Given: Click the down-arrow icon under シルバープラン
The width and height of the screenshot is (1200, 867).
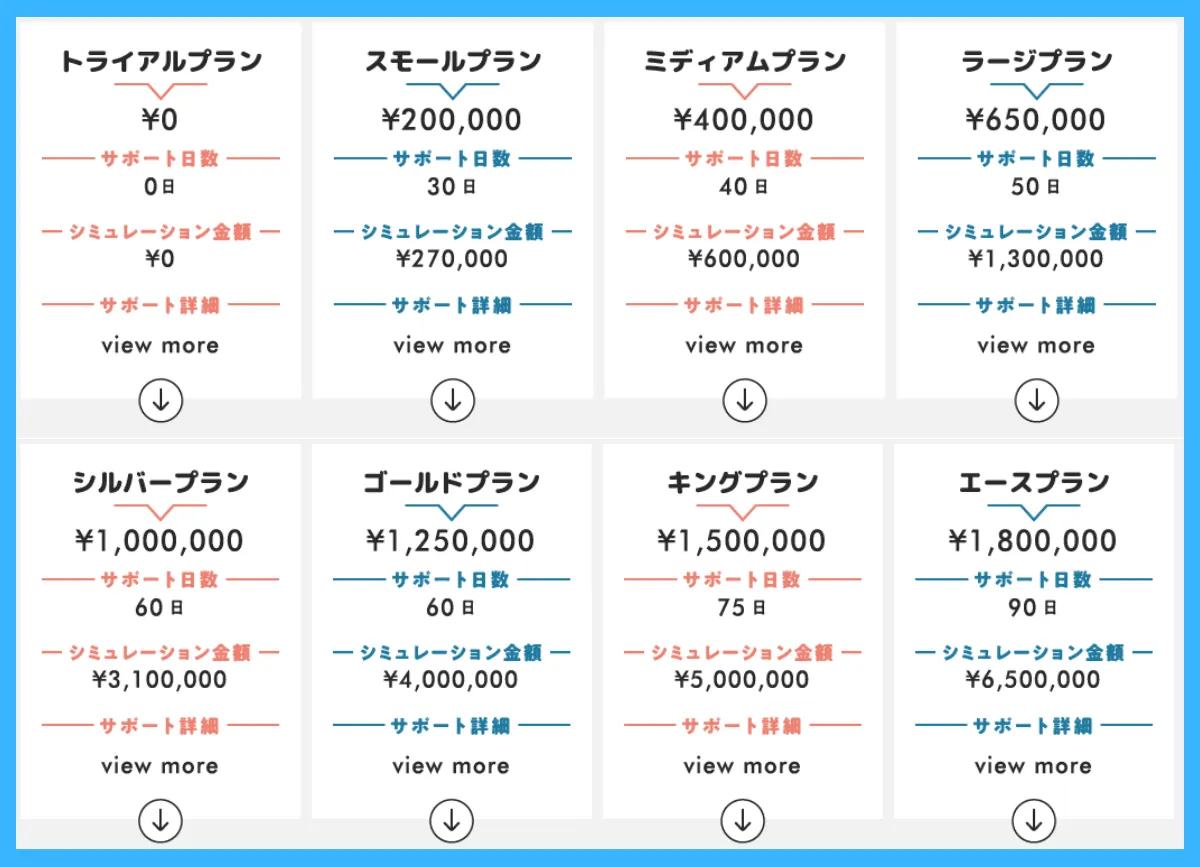Looking at the screenshot, I should (x=160, y=822).
